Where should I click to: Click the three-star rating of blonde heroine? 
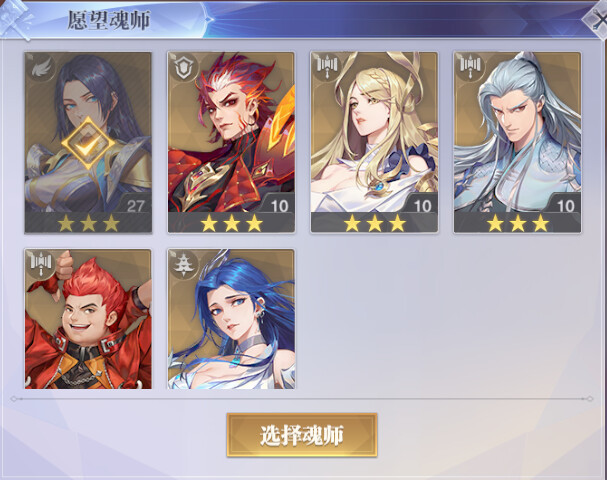pos(374,223)
